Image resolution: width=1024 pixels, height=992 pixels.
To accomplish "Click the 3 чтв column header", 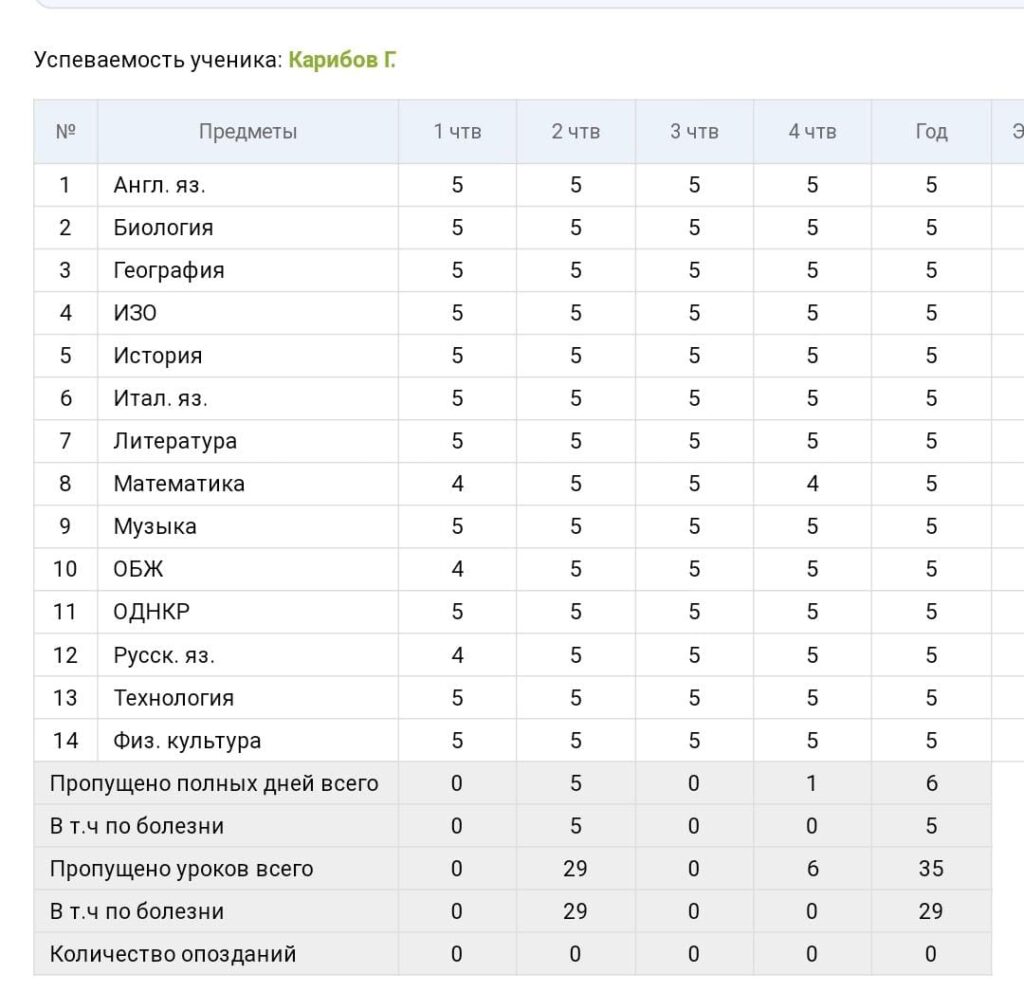I will tap(694, 132).
